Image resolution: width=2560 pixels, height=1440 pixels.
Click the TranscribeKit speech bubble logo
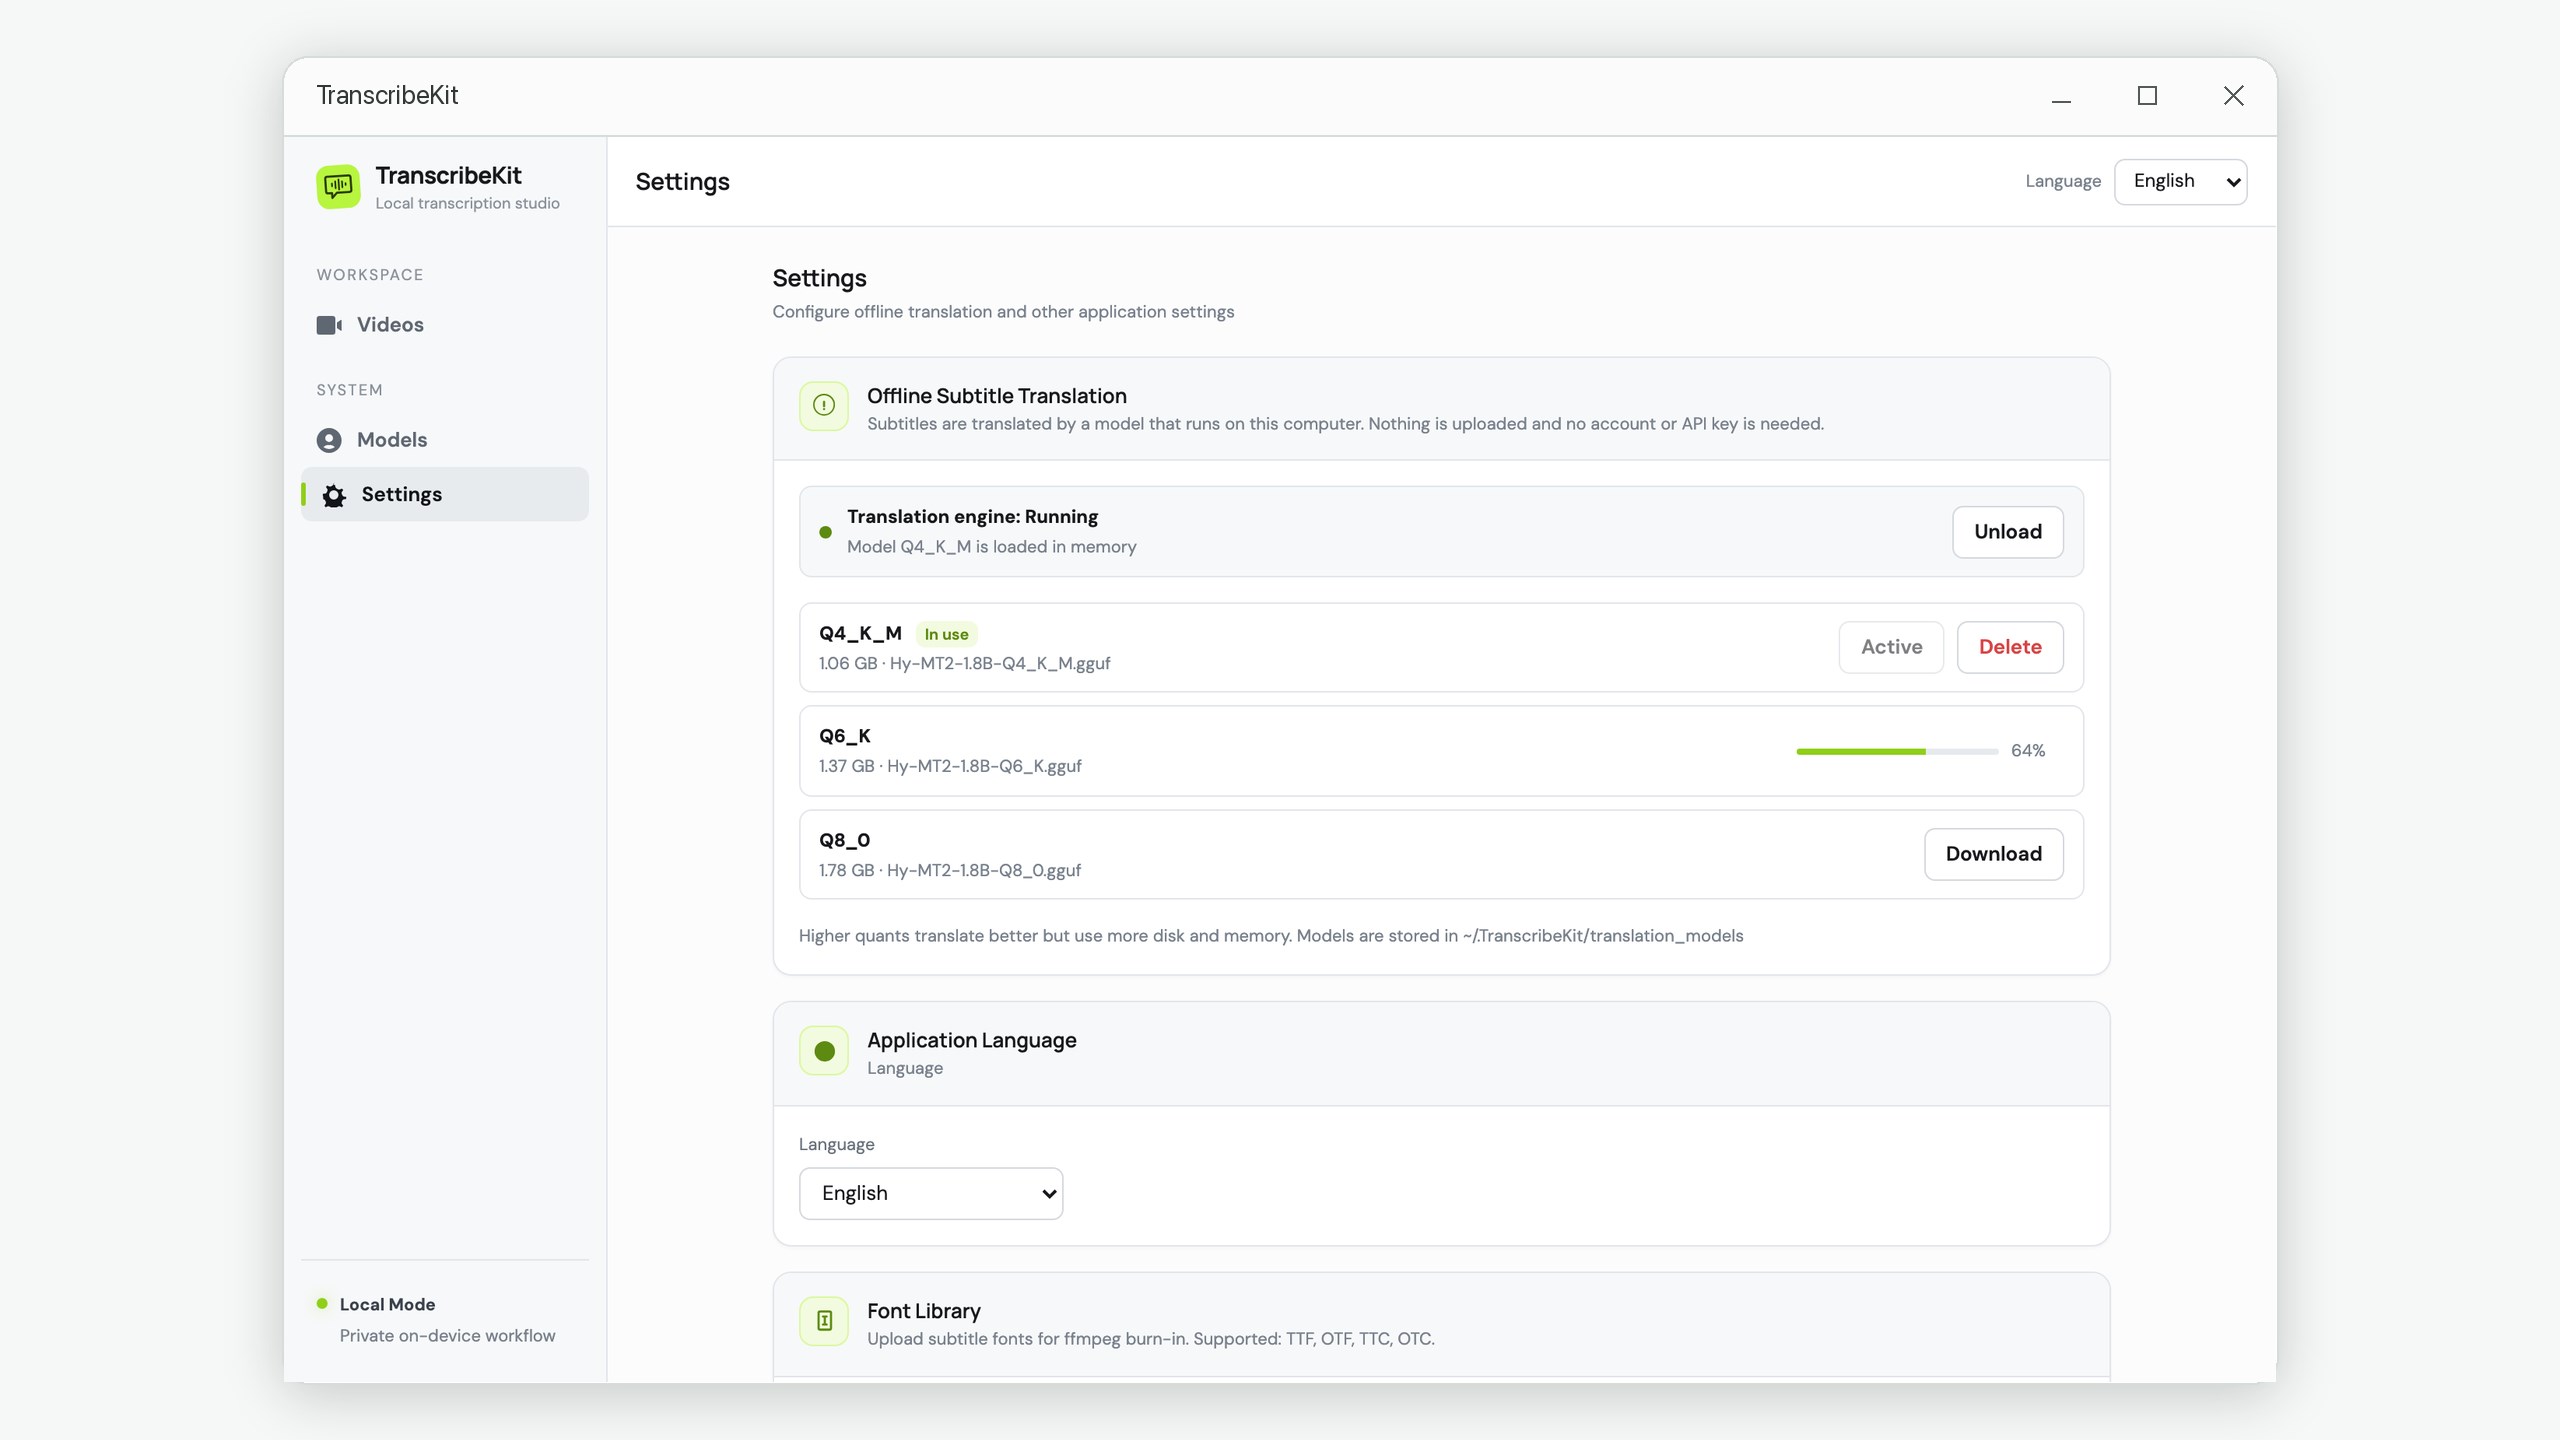tap(338, 186)
